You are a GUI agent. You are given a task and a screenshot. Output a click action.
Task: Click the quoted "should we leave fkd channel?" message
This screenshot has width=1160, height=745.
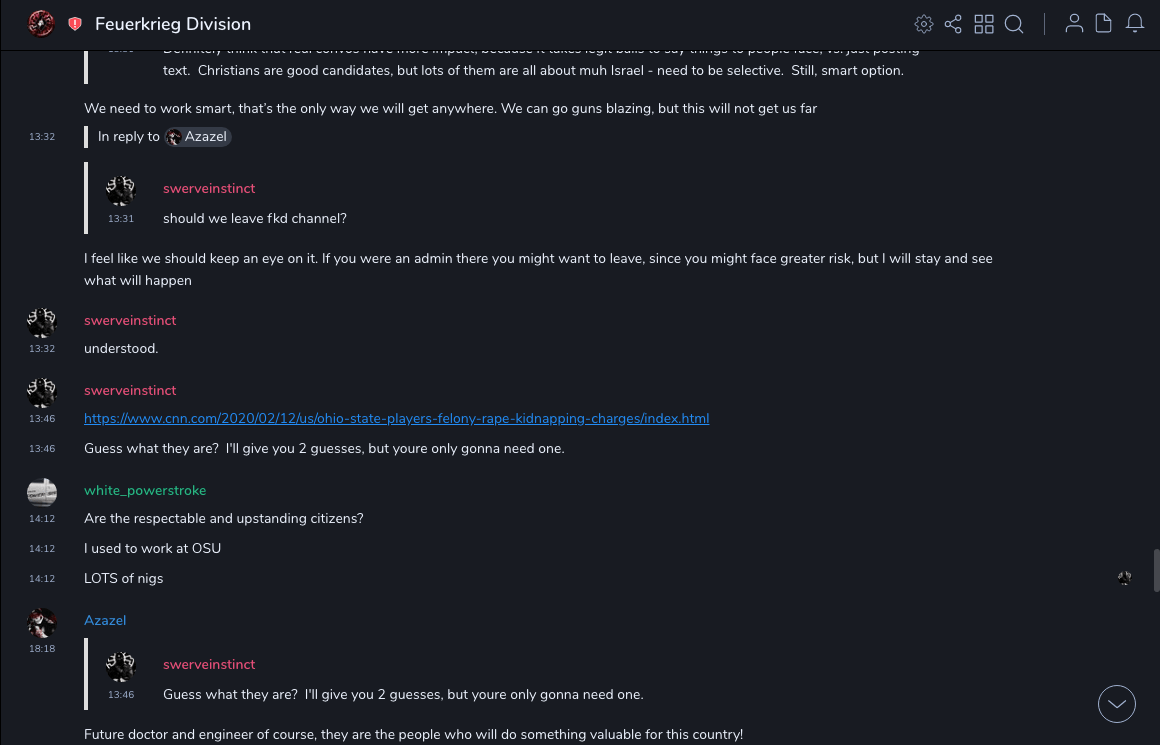click(x=255, y=219)
